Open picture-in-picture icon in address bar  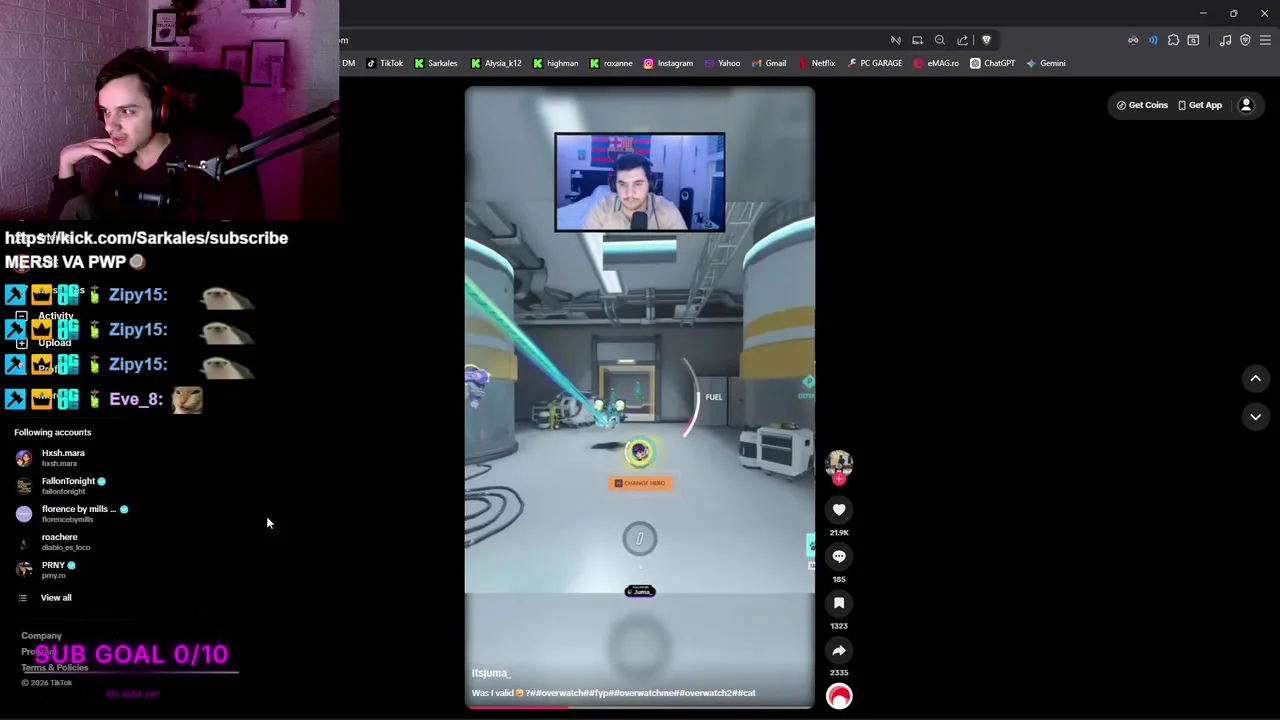click(x=917, y=40)
